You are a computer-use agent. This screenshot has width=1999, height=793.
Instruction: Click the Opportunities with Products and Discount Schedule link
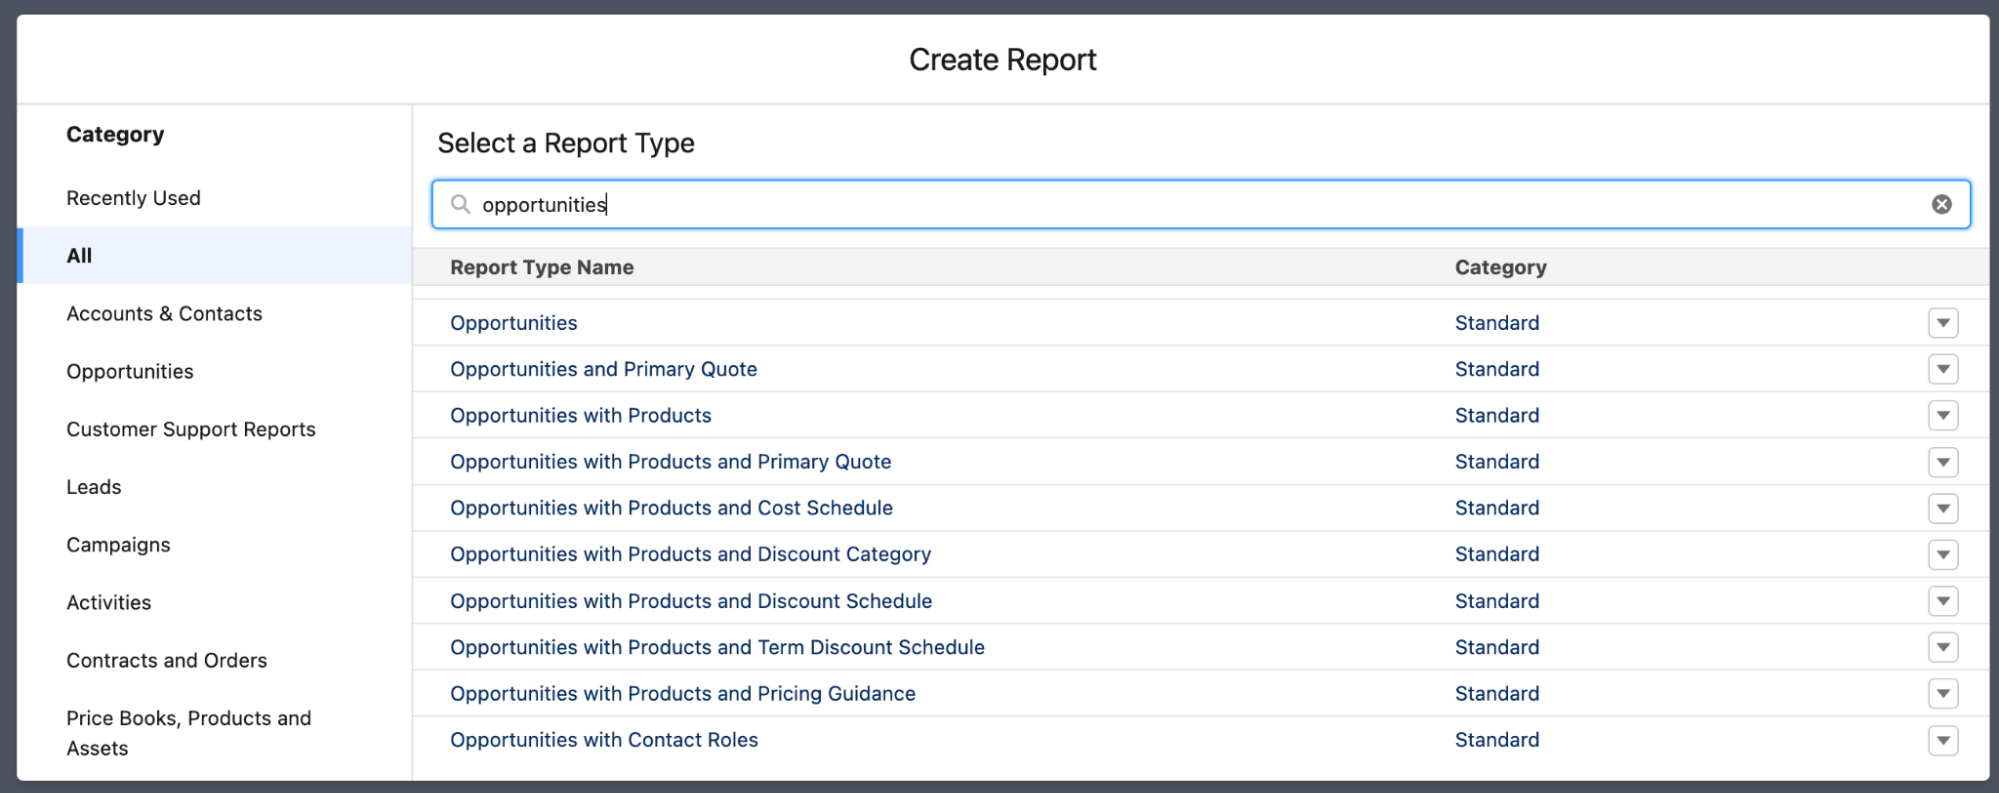[x=691, y=601]
